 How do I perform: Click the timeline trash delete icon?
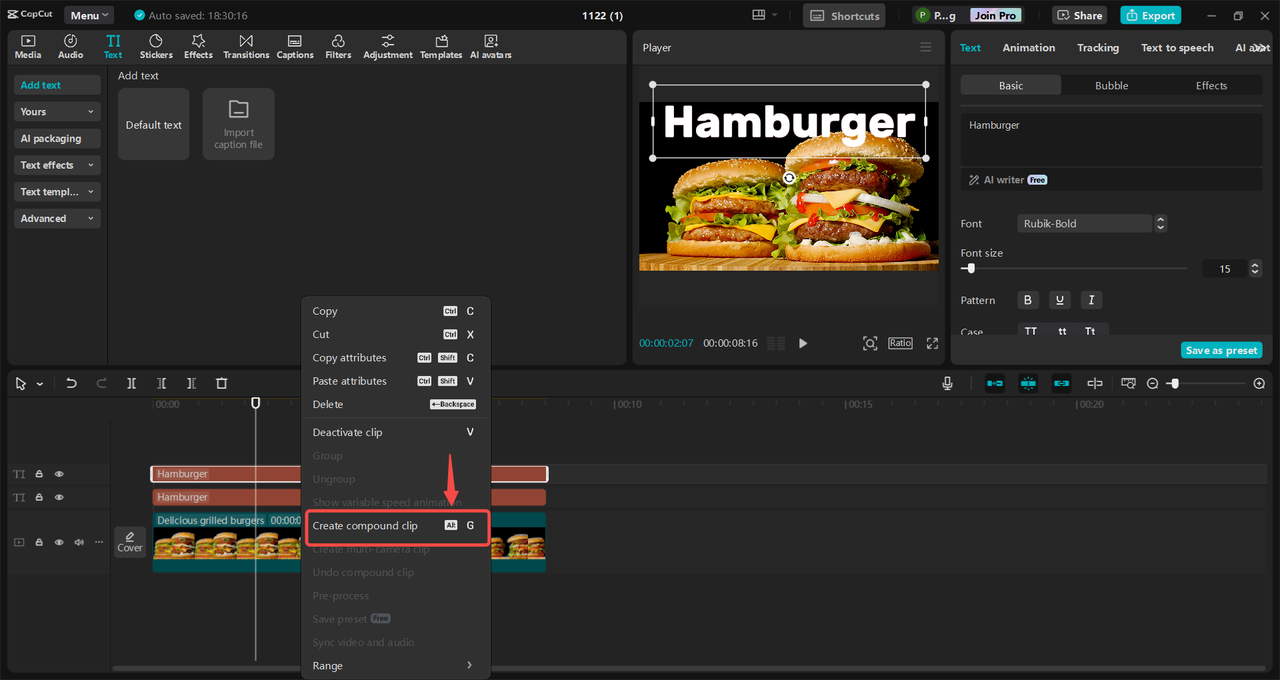222,383
